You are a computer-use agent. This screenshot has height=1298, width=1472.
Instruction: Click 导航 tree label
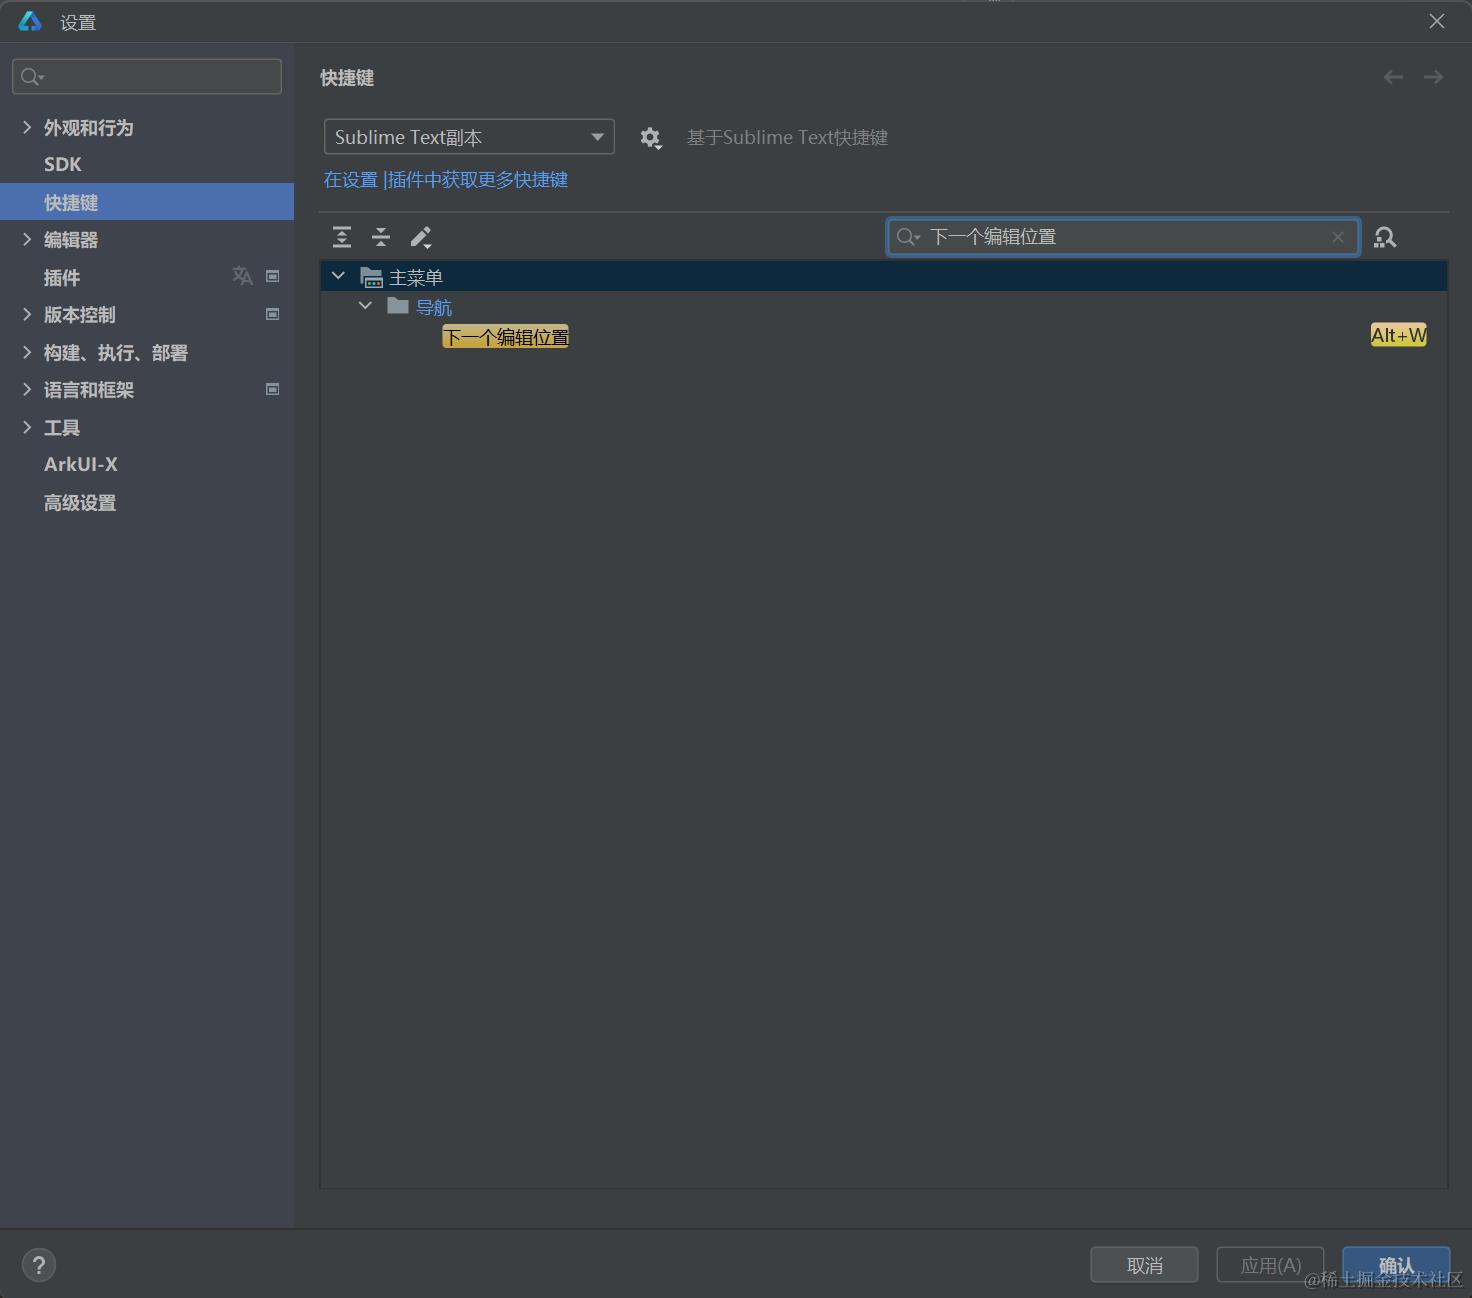coord(434,307)
